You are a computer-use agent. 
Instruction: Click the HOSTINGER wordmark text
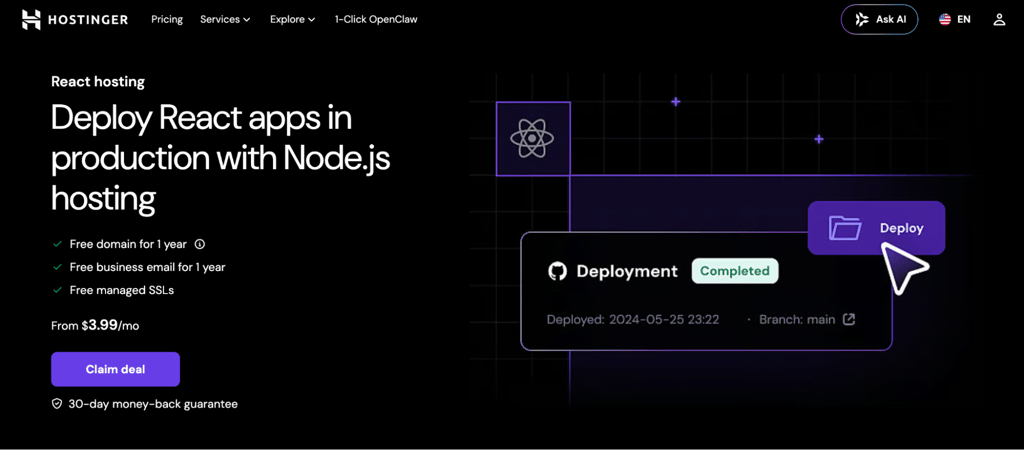(x=88, y=20)
